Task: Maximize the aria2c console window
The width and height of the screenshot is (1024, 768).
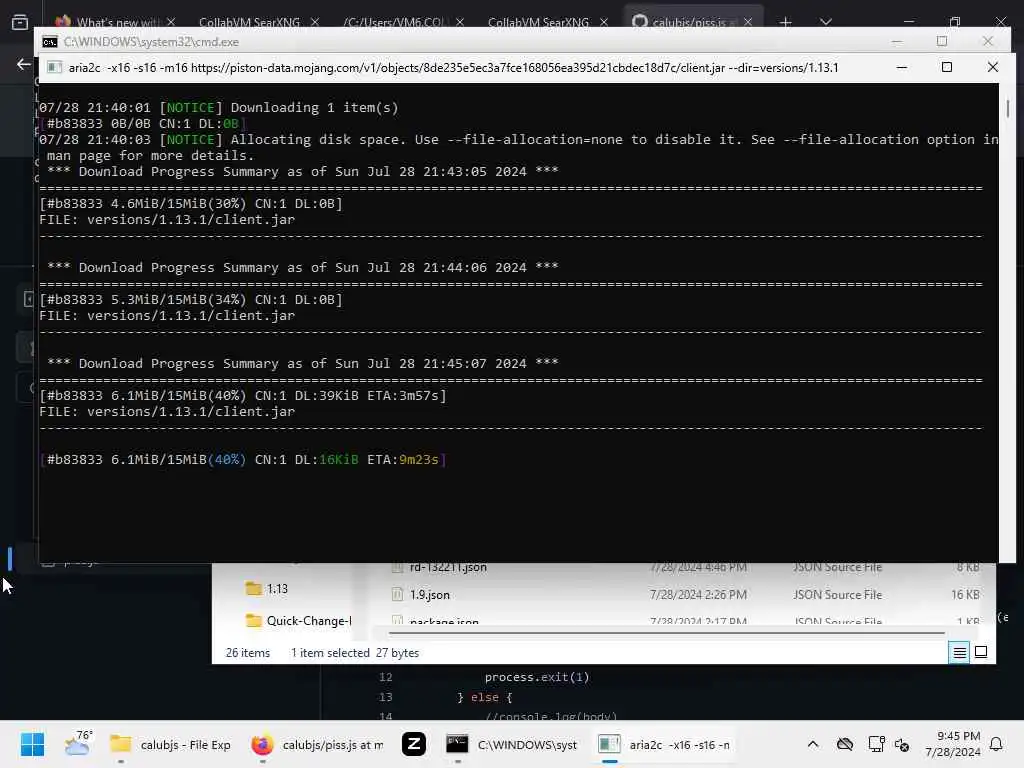Action: pyautogui.click(x=946, y=67)
